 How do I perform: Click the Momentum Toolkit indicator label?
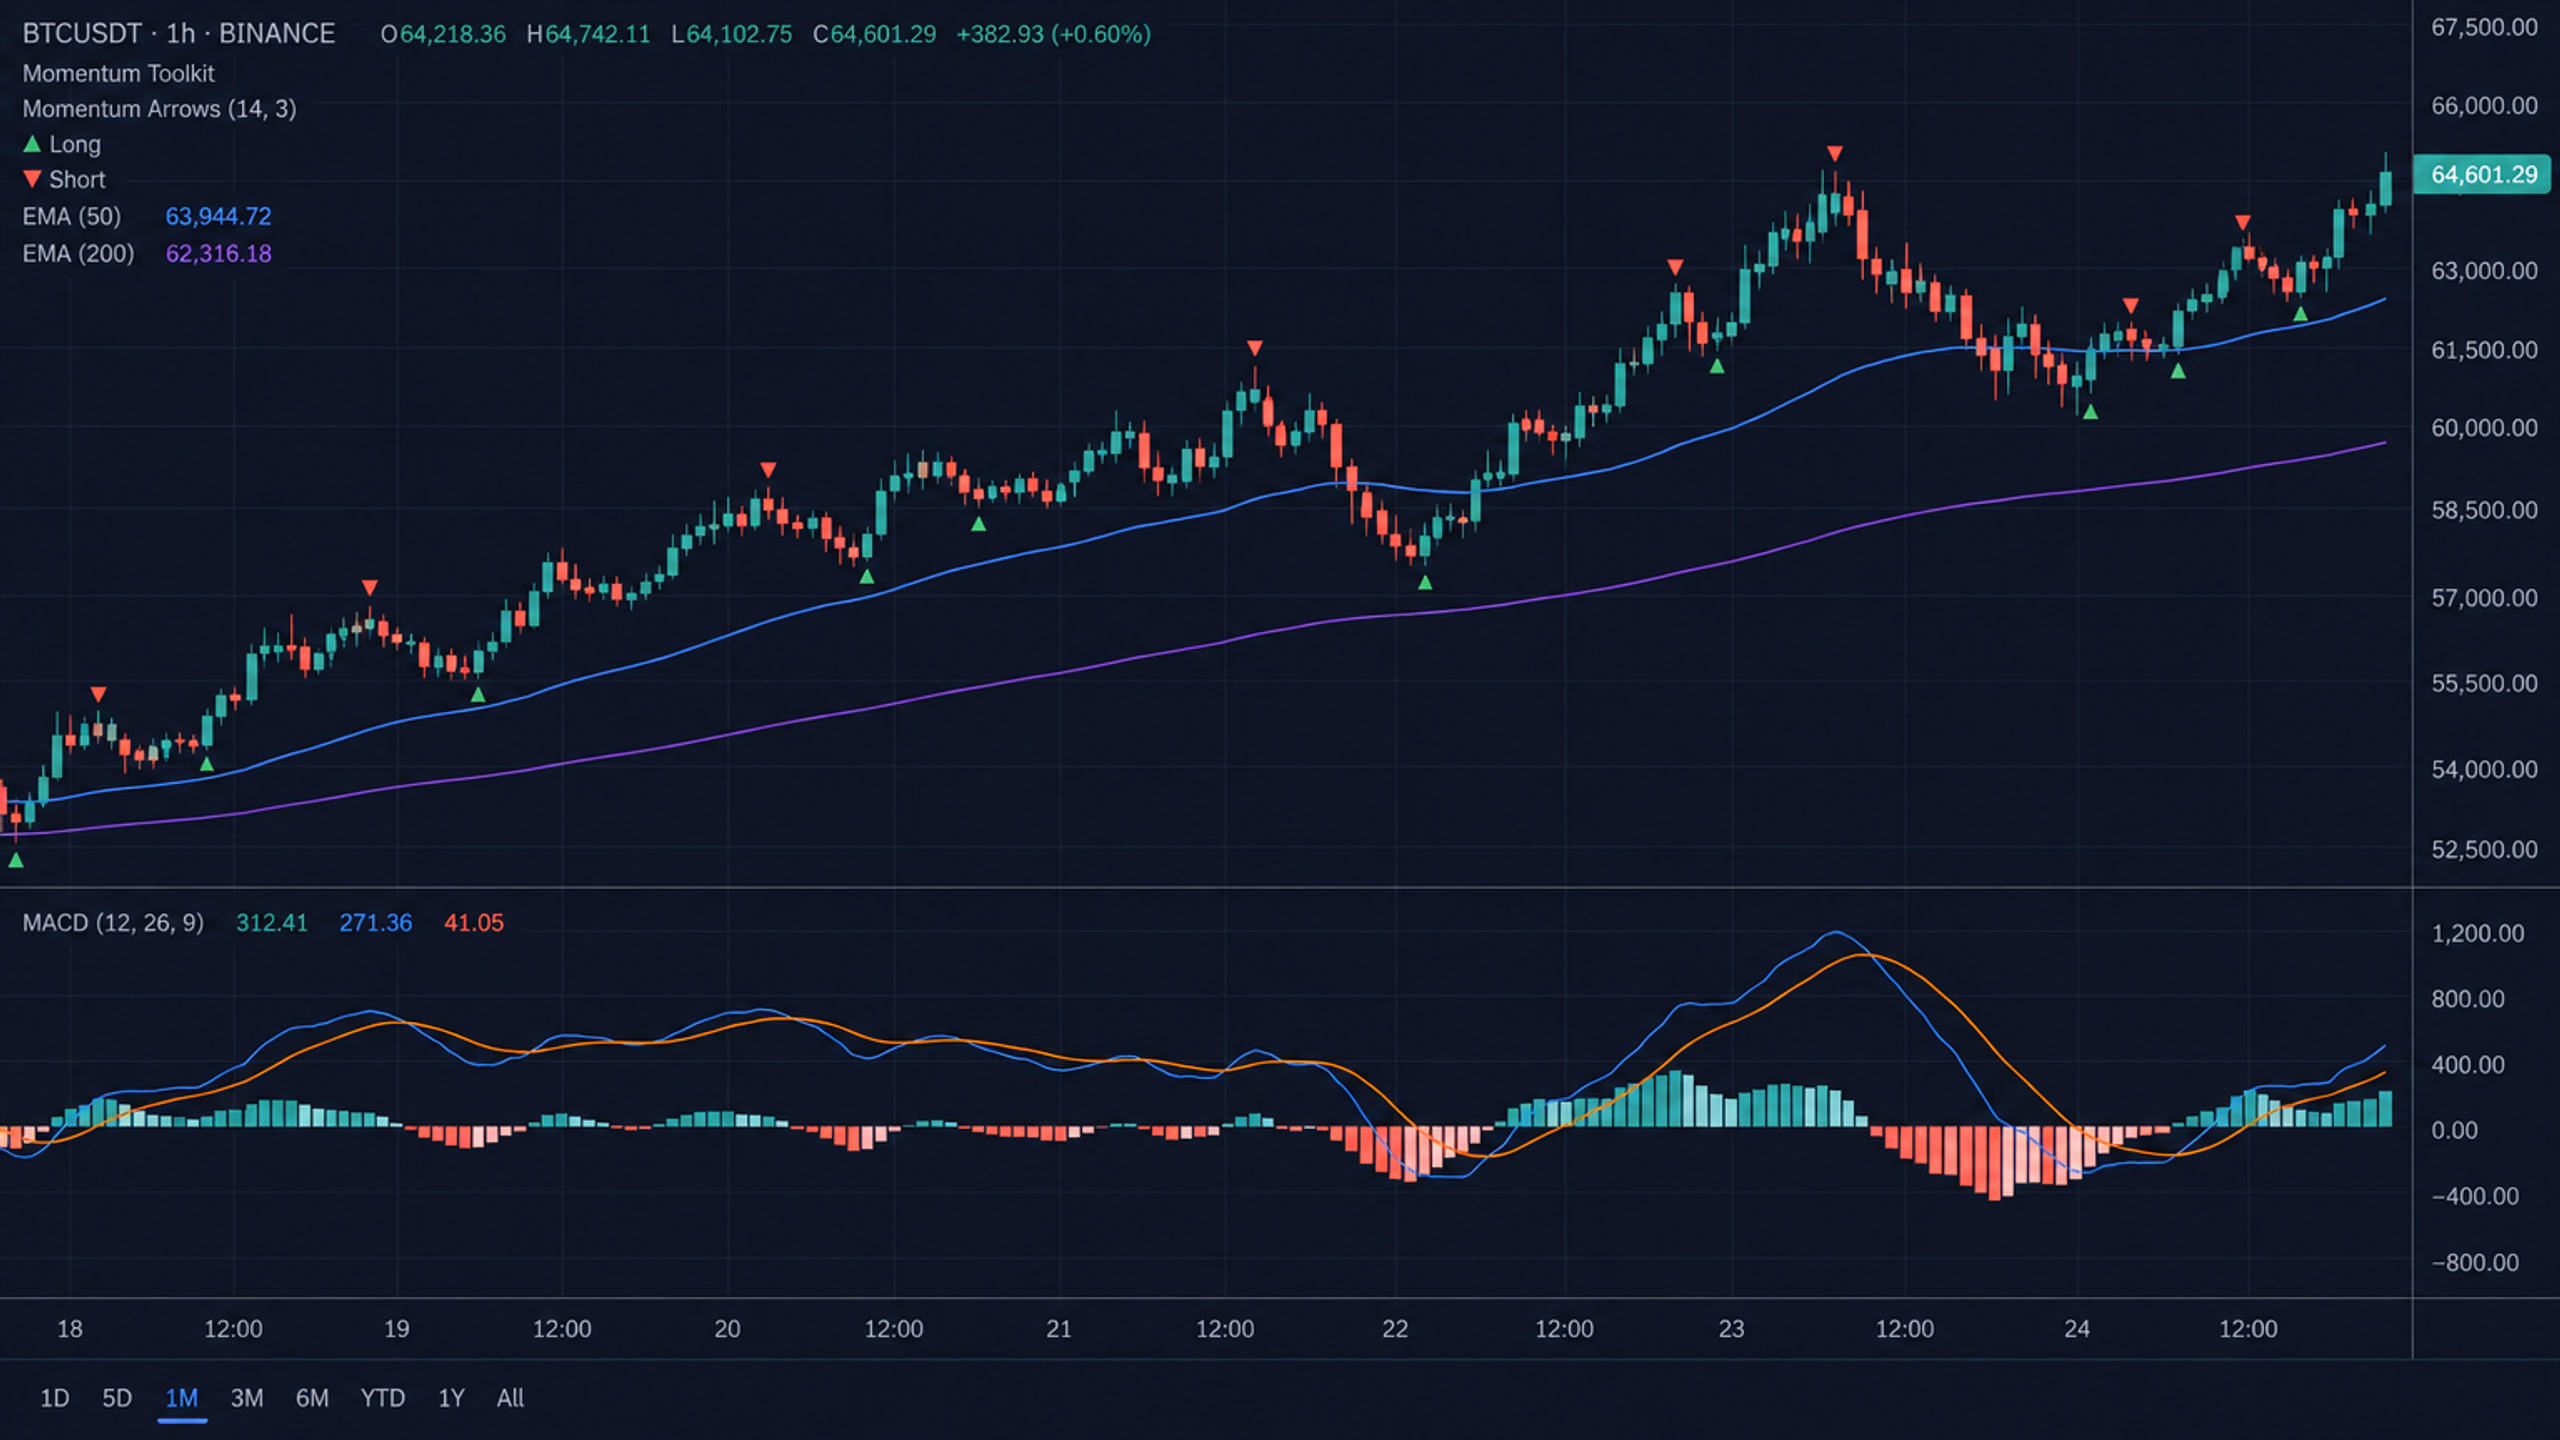[118, 73]
